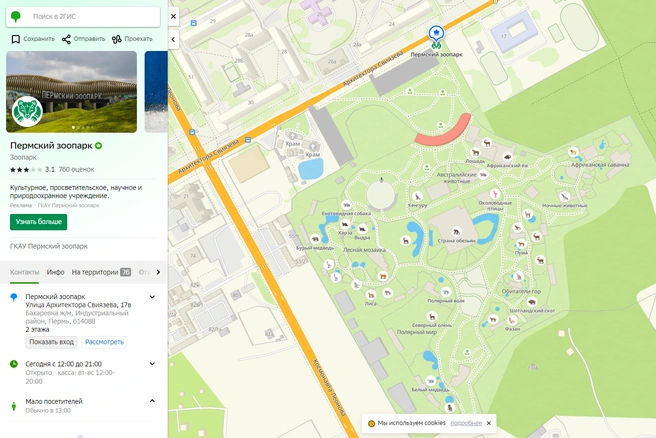656x438 pixels.
Task: Click the 'Лошадь' animal marker on the map
Action: click(475, 153)
